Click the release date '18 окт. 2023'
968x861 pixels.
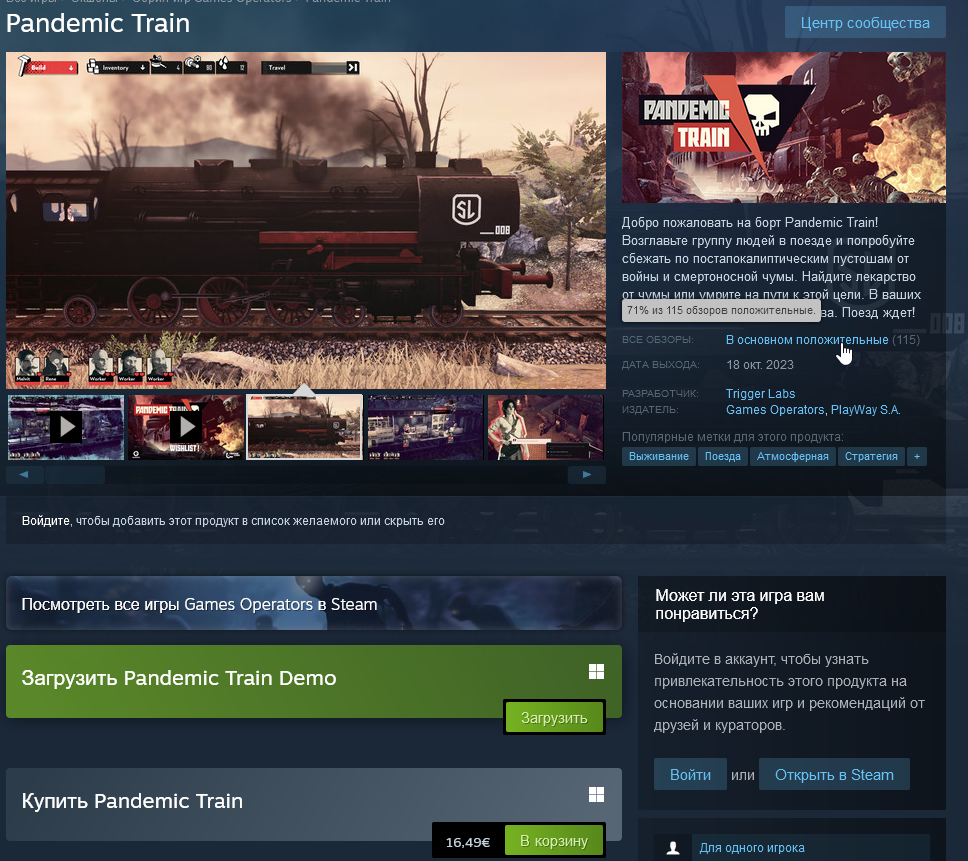pos(760,365)
